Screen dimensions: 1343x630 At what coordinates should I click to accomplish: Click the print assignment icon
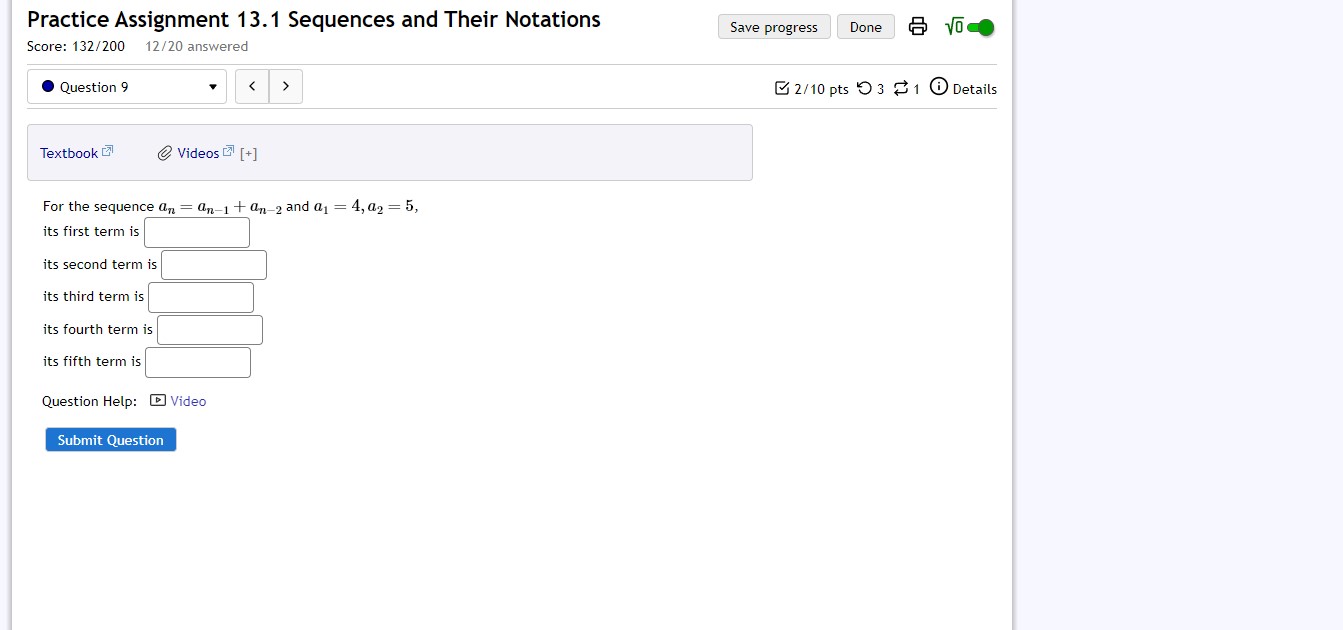pos(917,26)
